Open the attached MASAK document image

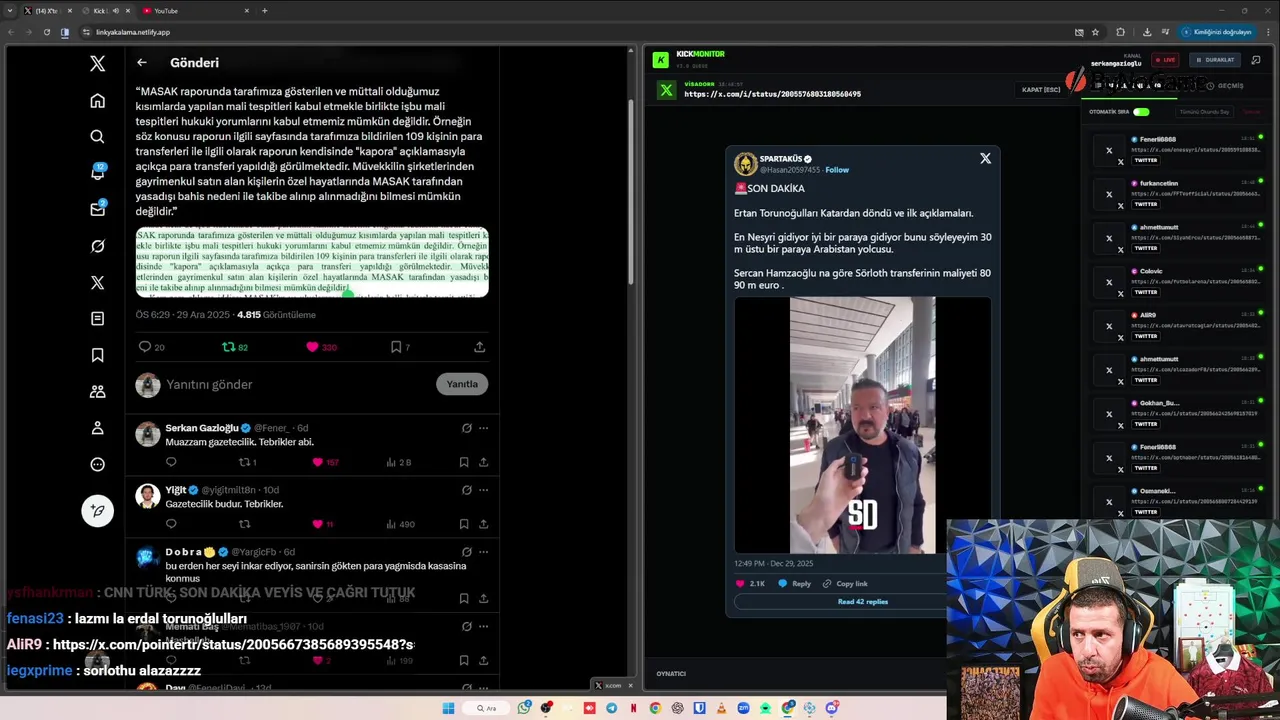point(312,262)
